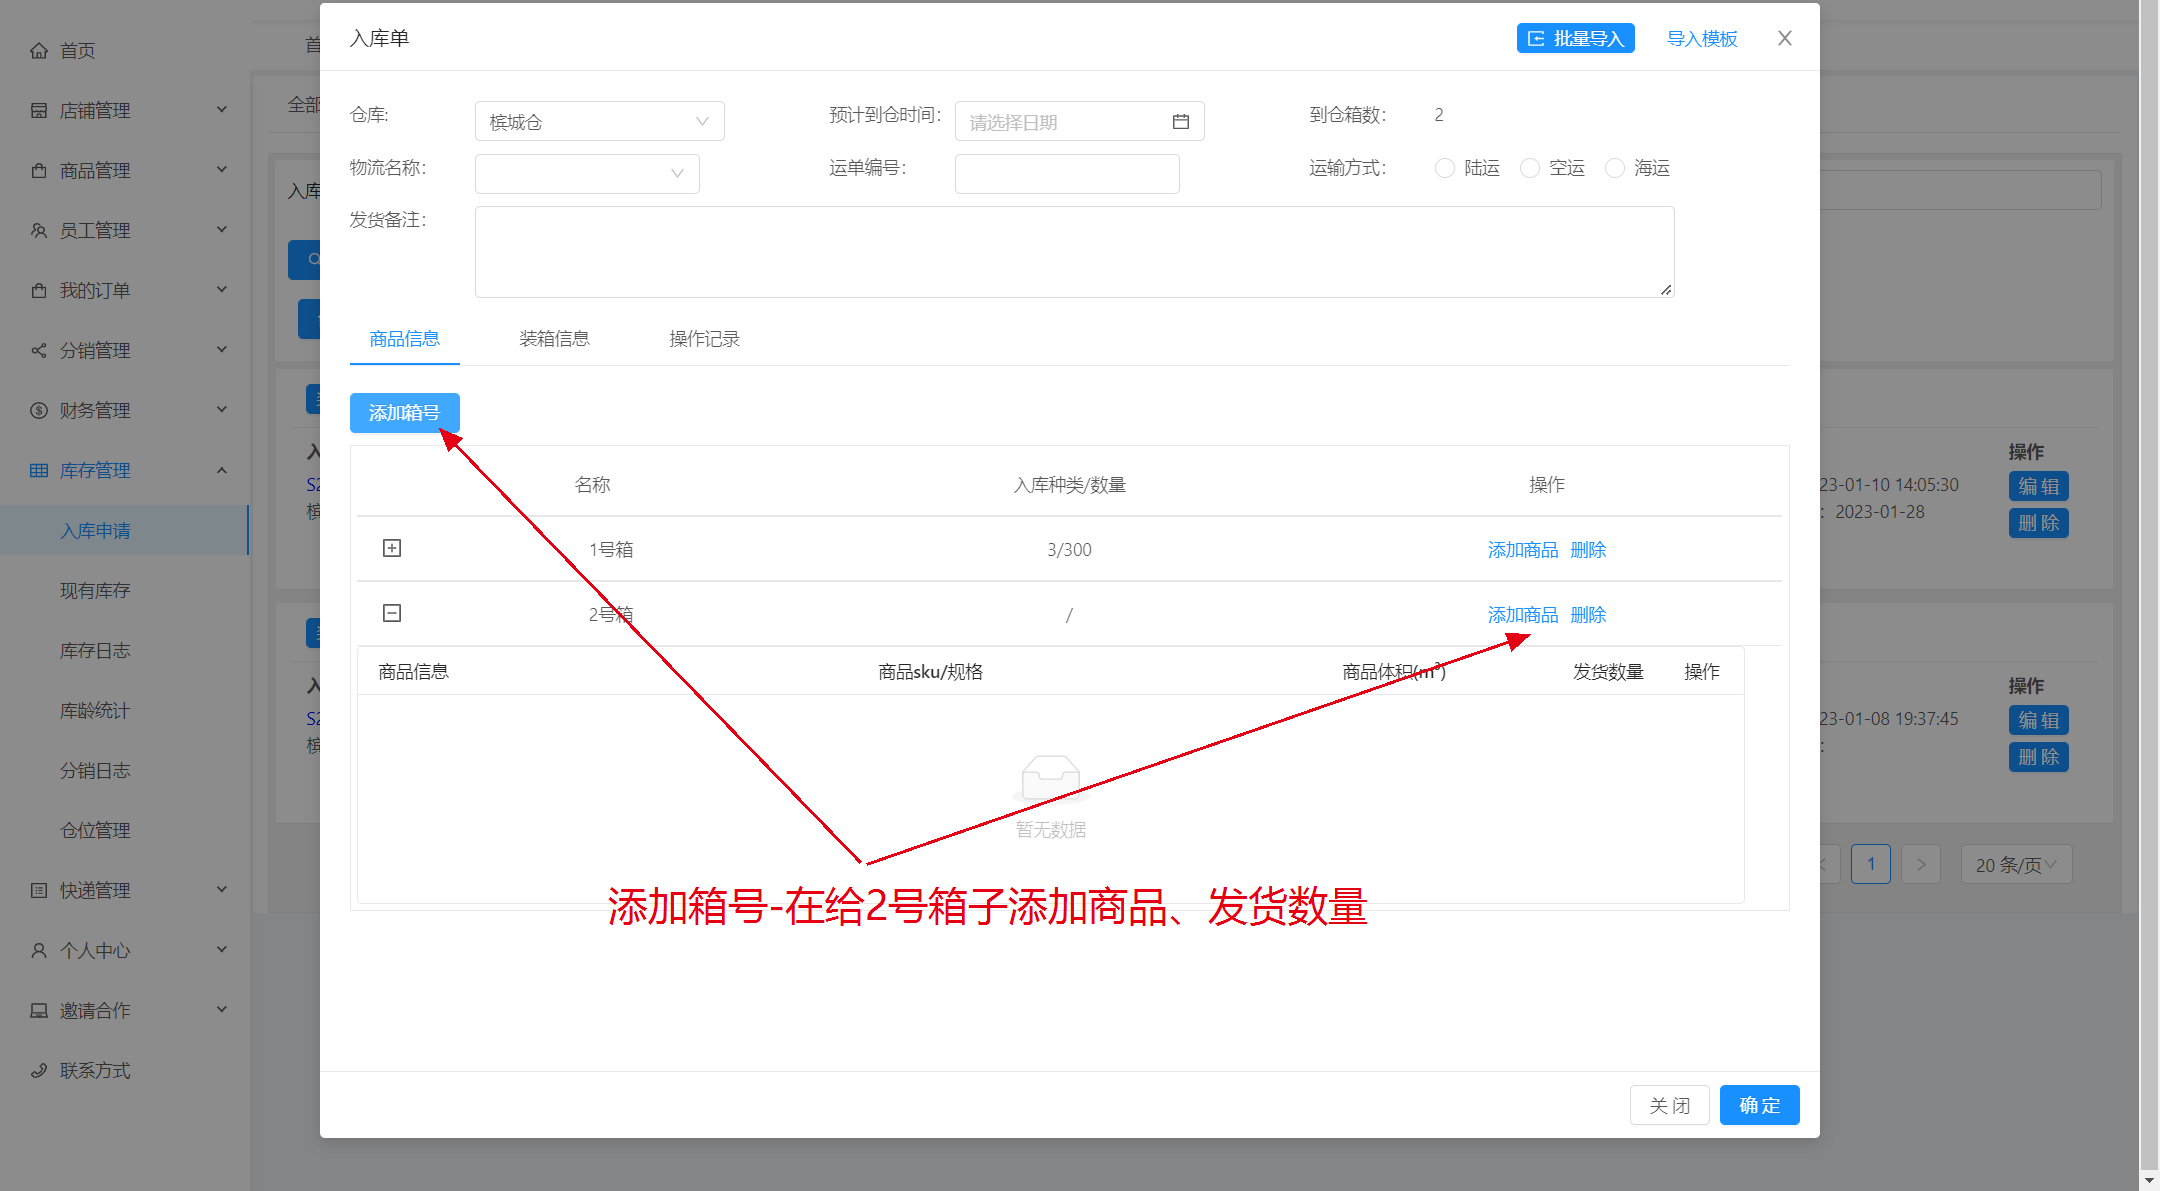Select the 陆运 transport radio button
The height and width of the screenshot is (1191, 2160).
click(1445, 168)
